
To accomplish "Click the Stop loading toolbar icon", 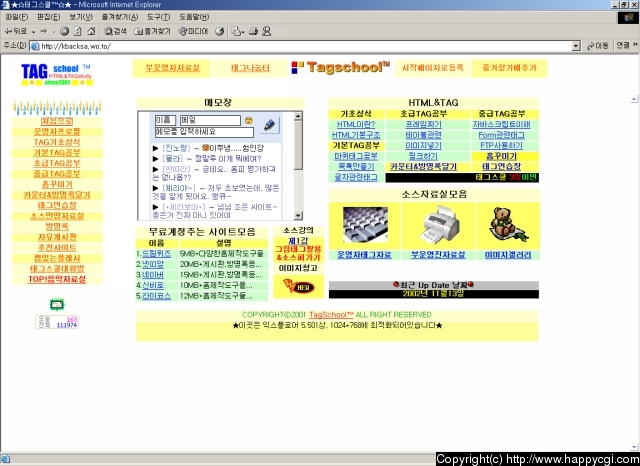I will pos(64,31).
